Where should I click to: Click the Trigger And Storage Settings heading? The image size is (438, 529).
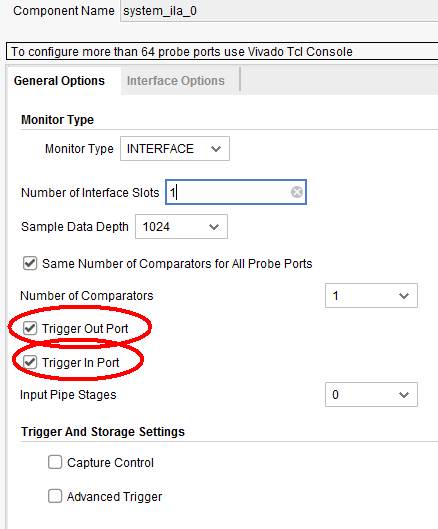click(103, 432)
